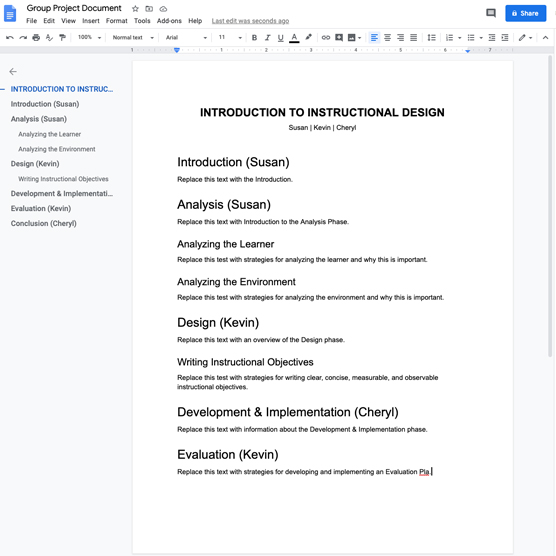556x556 pixels.
Task: Open the line spacing options
Action: pyautogui.click(x=432, y=38)
